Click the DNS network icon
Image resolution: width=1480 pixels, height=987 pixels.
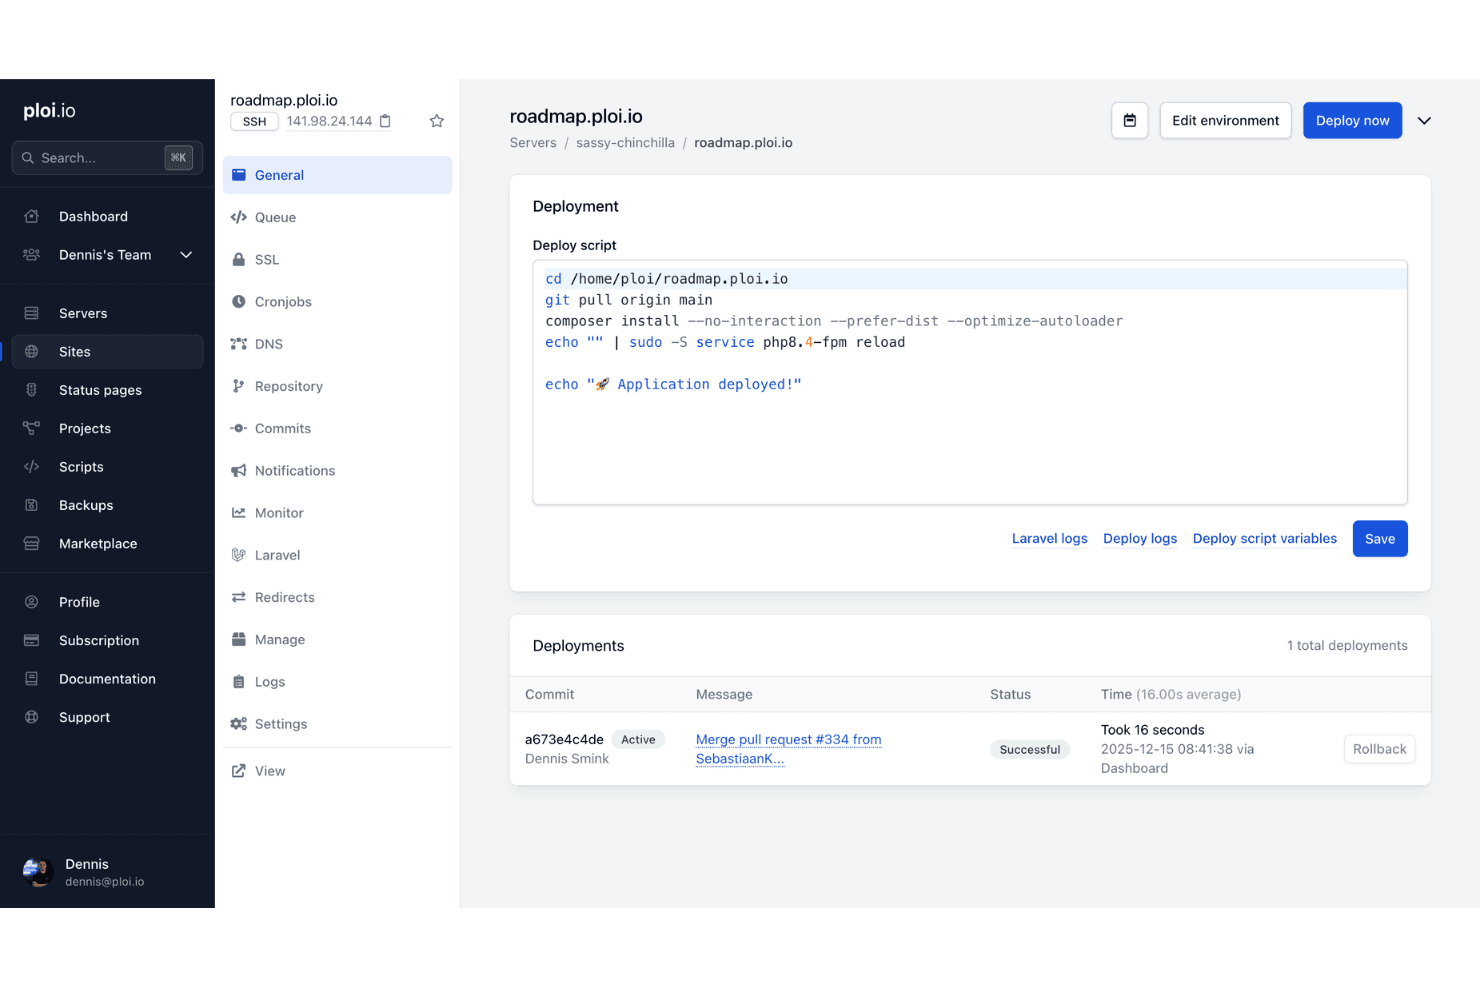[x=239, y=344]
